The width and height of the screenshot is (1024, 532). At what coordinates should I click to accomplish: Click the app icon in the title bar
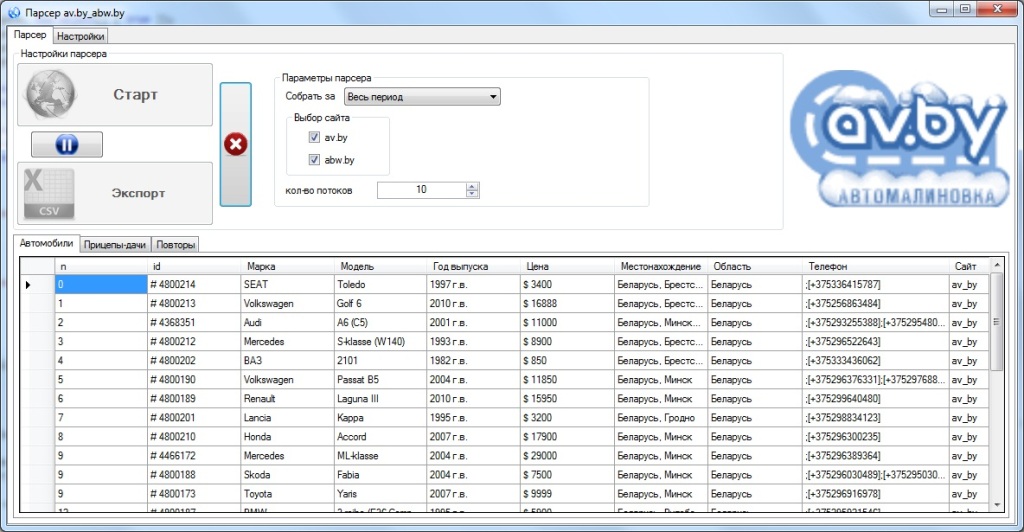[14, 12]
